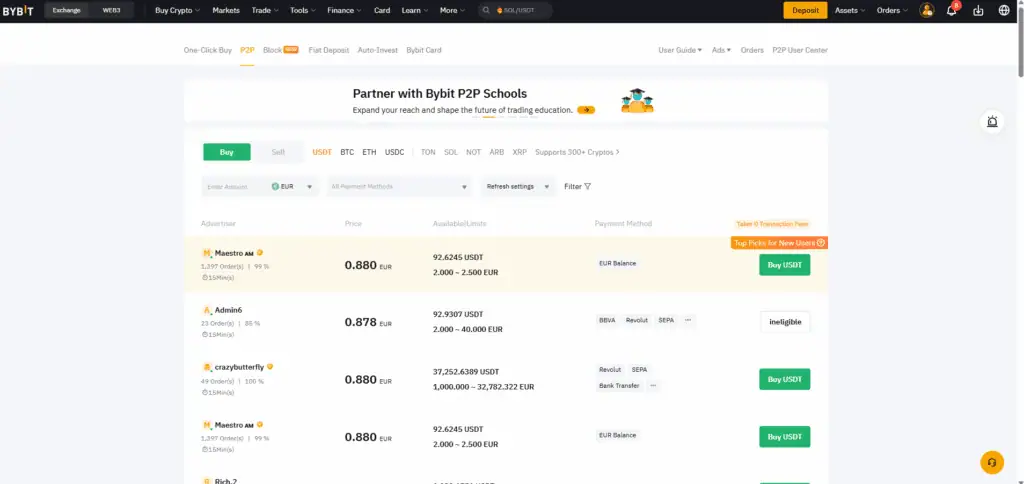Switch to the One-Click Buy tab
1024x484 pixels.
[x=208, y=50]
